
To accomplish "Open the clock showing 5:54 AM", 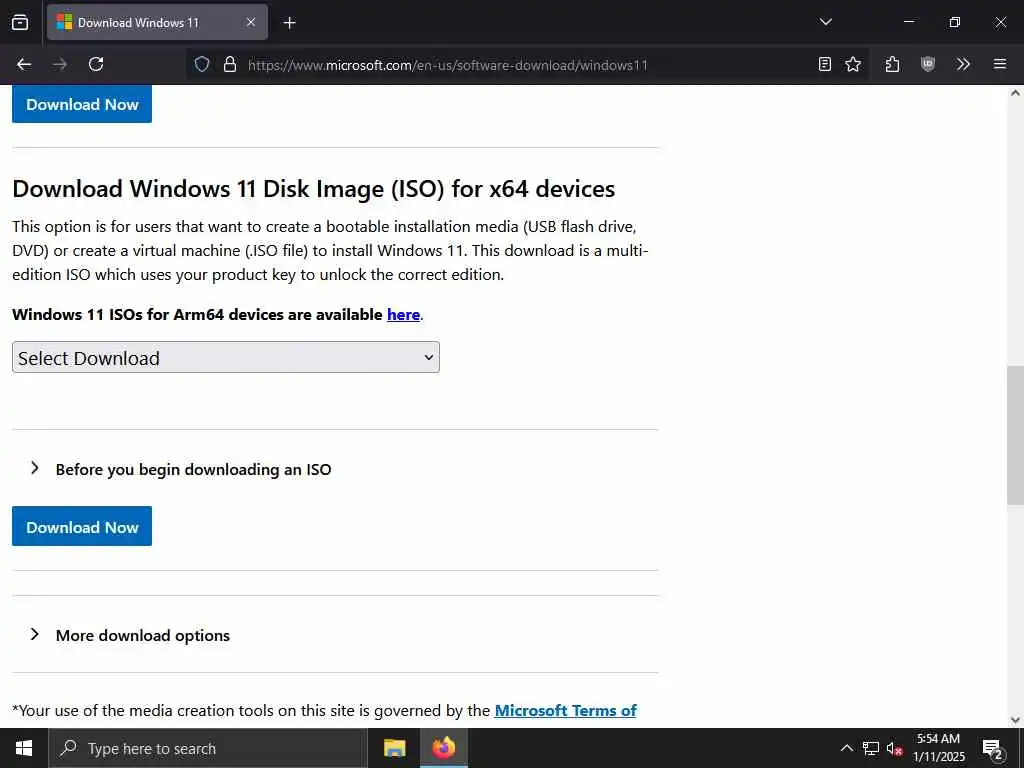I will 938,748.
